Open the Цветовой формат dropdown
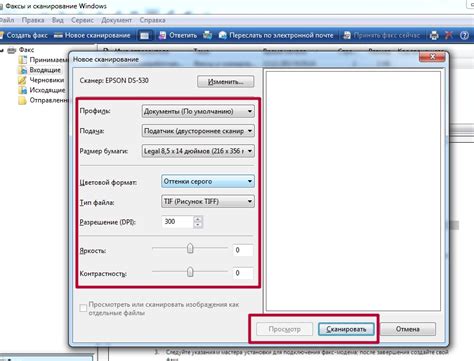474x361 pixels. pyautogui.click(x=208, y=181)
